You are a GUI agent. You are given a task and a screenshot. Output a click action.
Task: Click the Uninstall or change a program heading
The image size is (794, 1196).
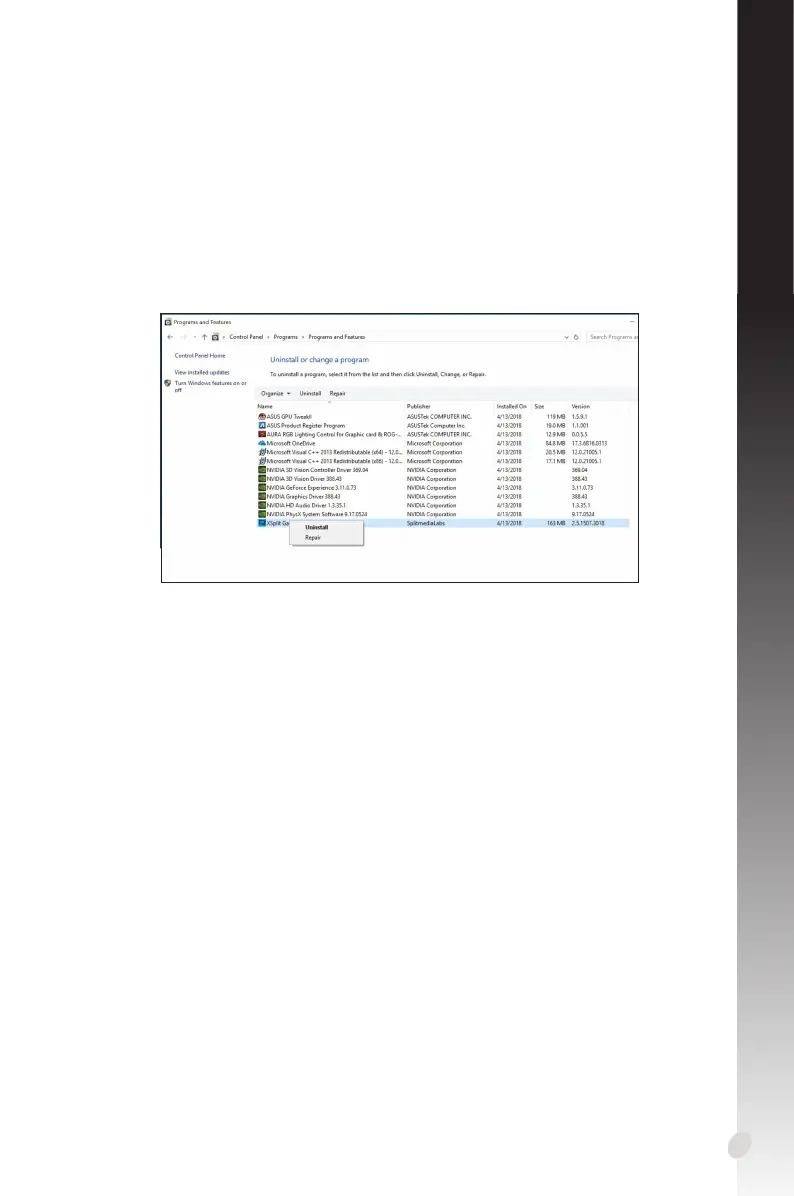pyautogui.click(x=320, y=359)
